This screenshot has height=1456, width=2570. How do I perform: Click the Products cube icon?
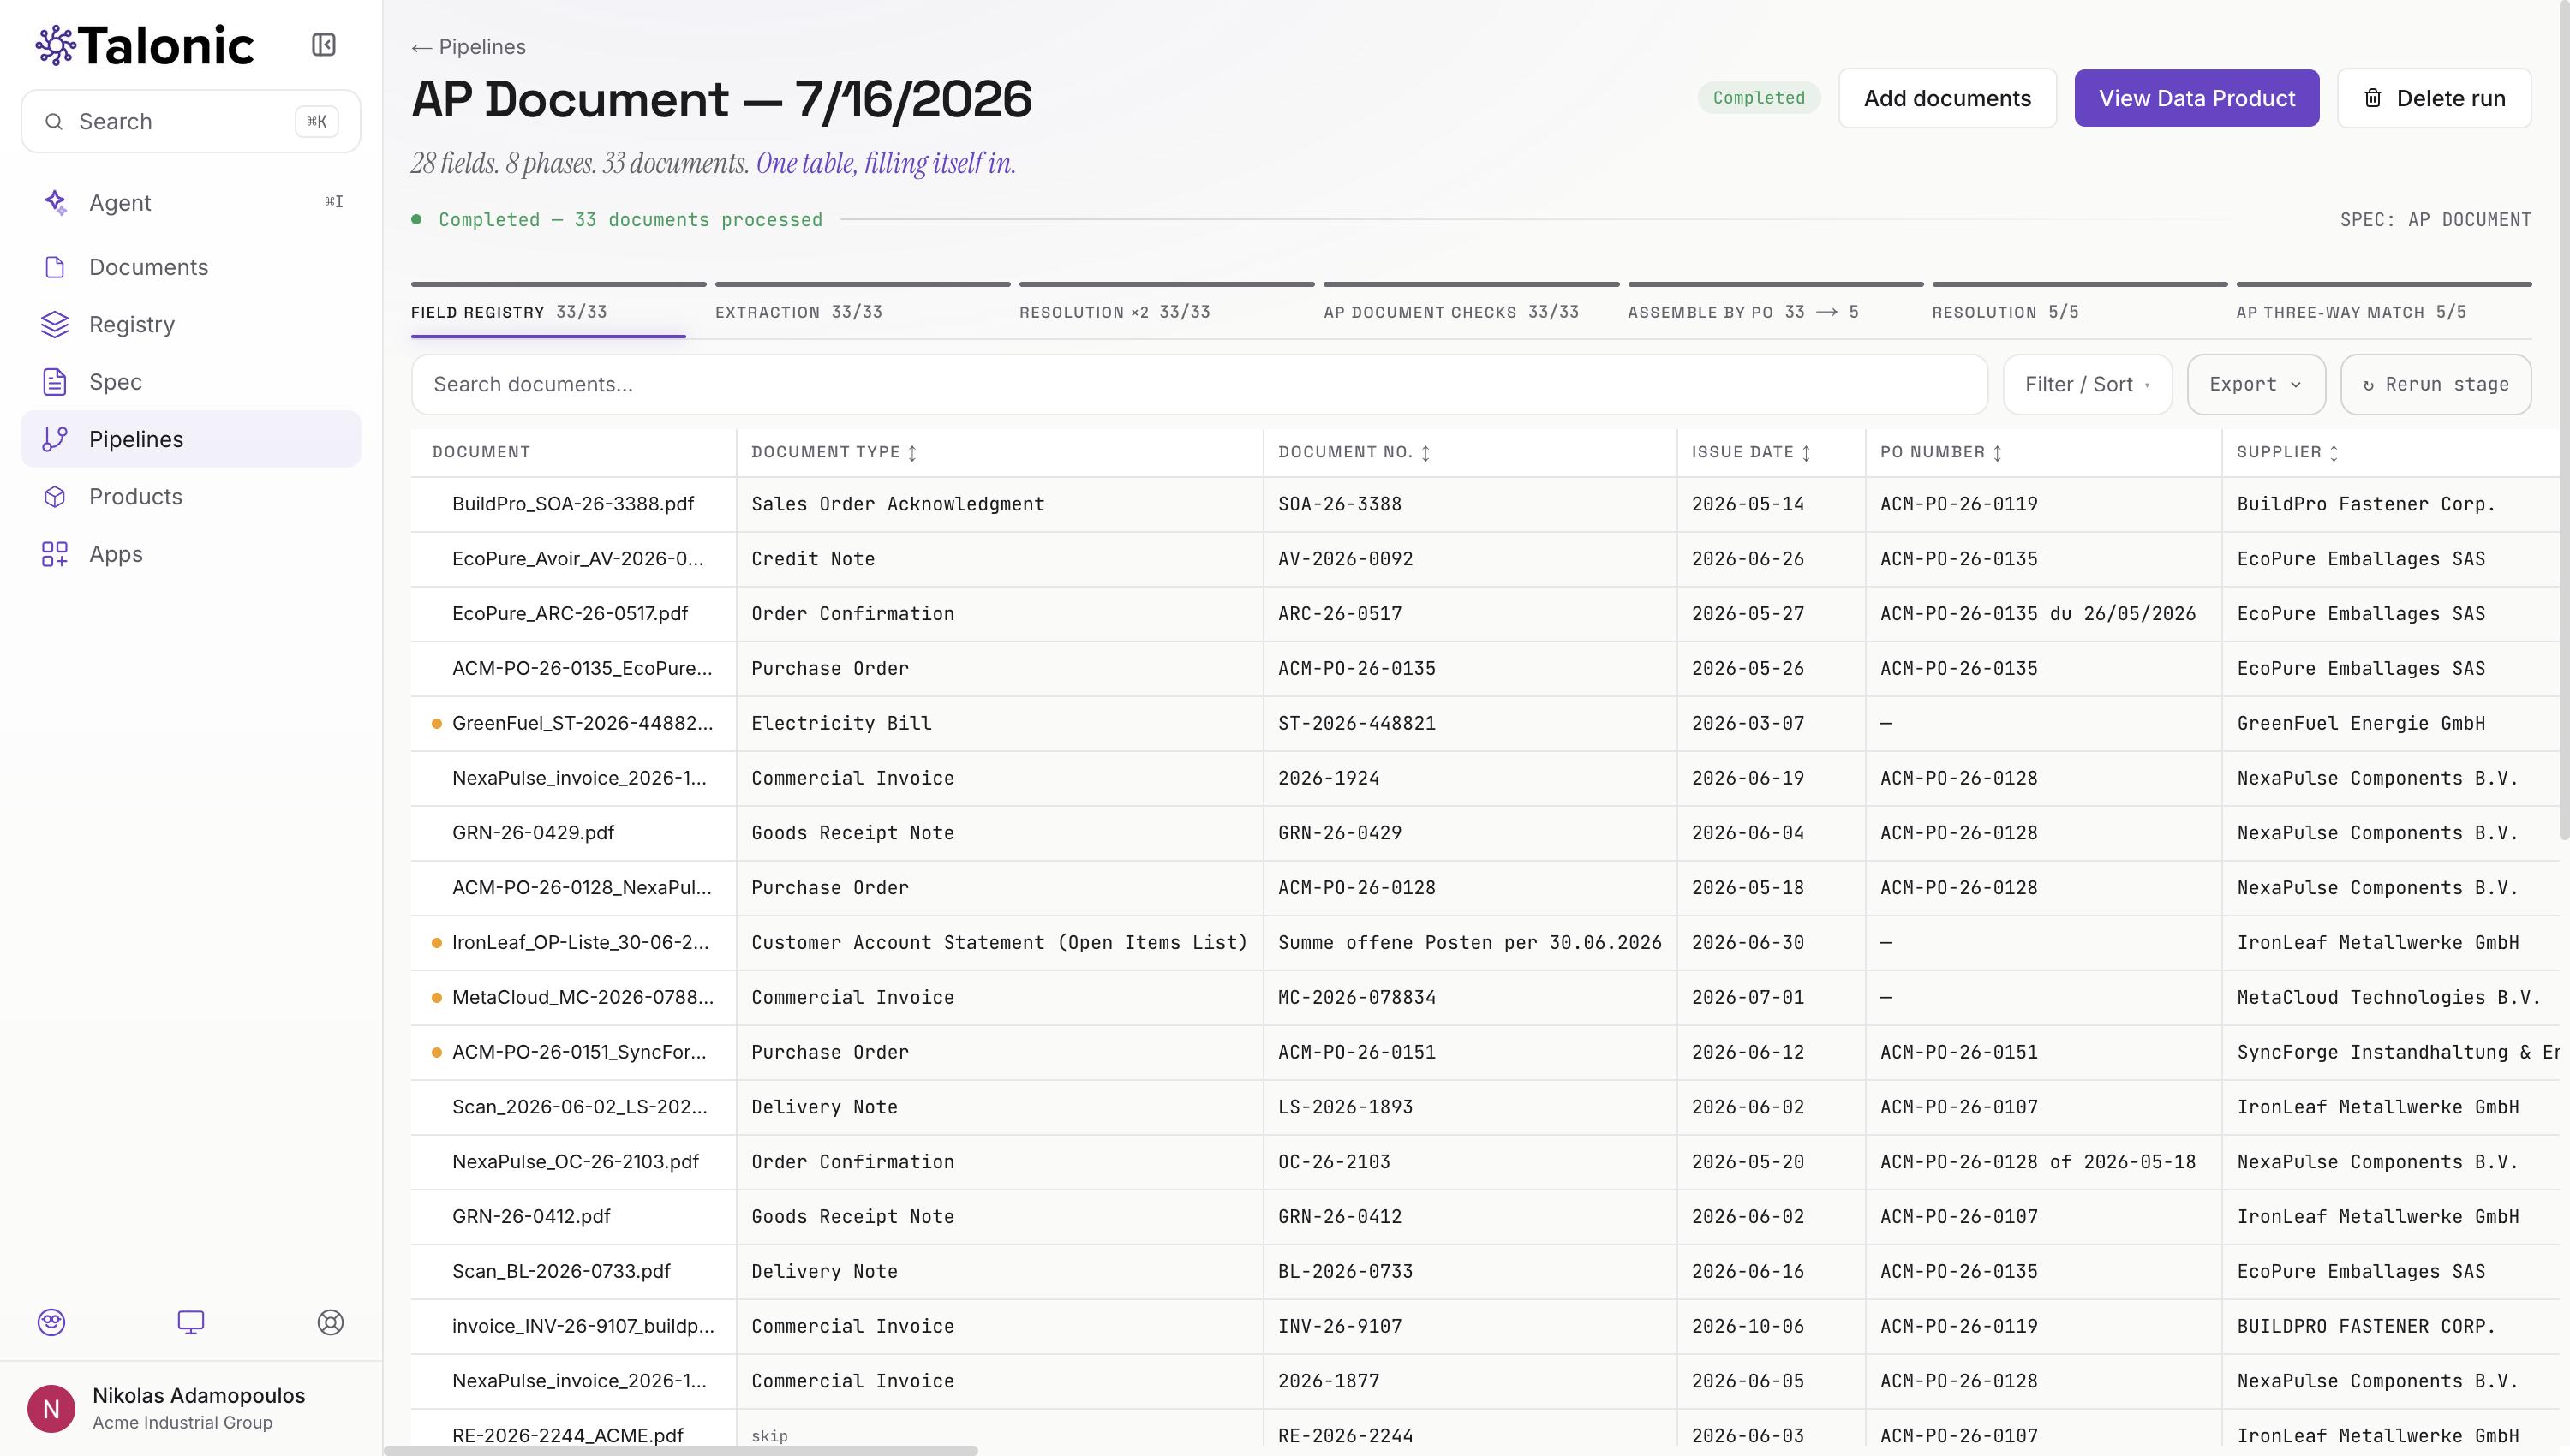[x=55, y=497]
